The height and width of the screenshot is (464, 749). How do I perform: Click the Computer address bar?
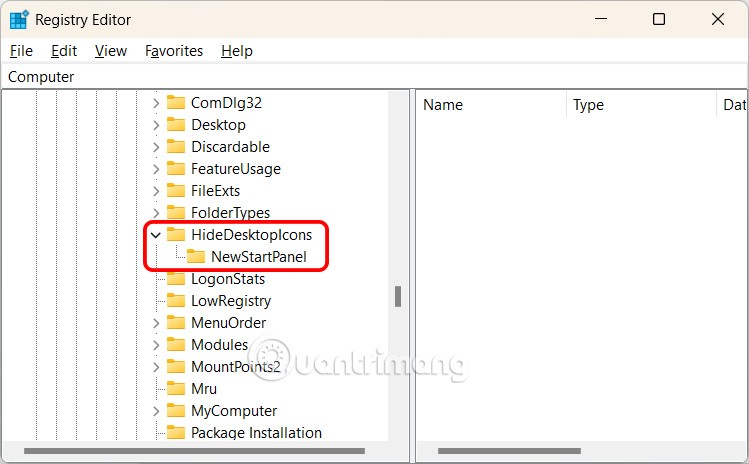[374, 76]
